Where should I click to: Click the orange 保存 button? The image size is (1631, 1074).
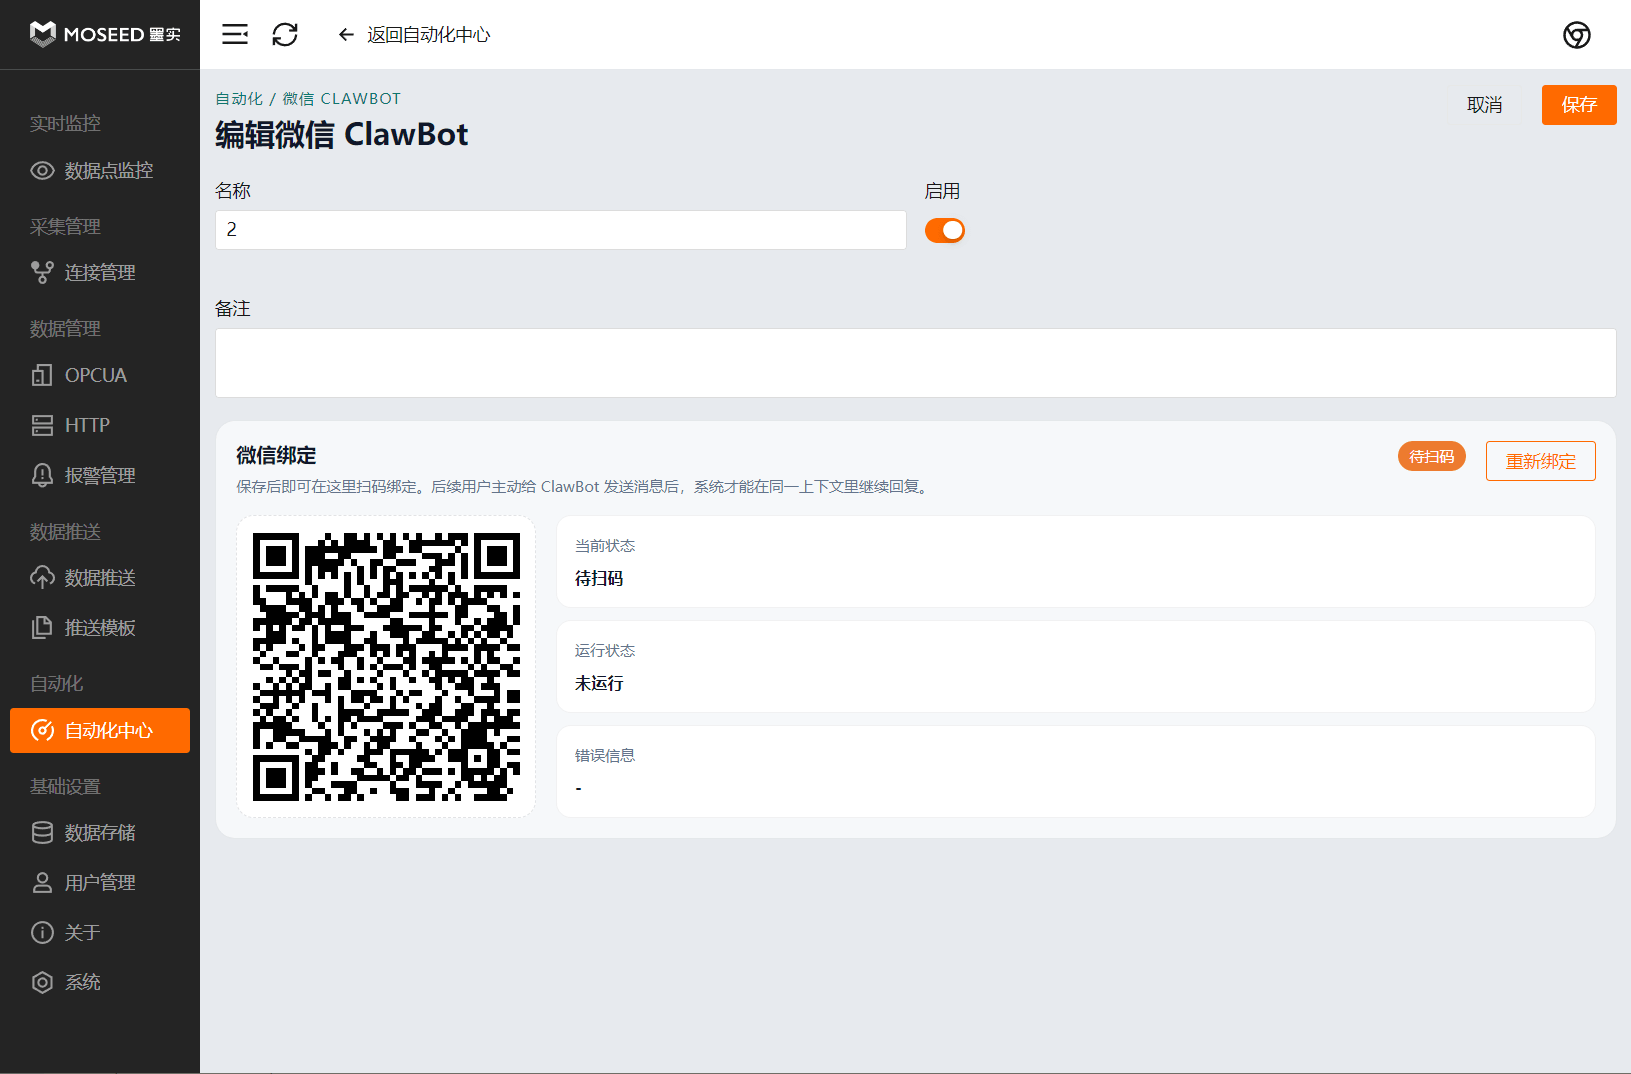(x=1579, y=105)
